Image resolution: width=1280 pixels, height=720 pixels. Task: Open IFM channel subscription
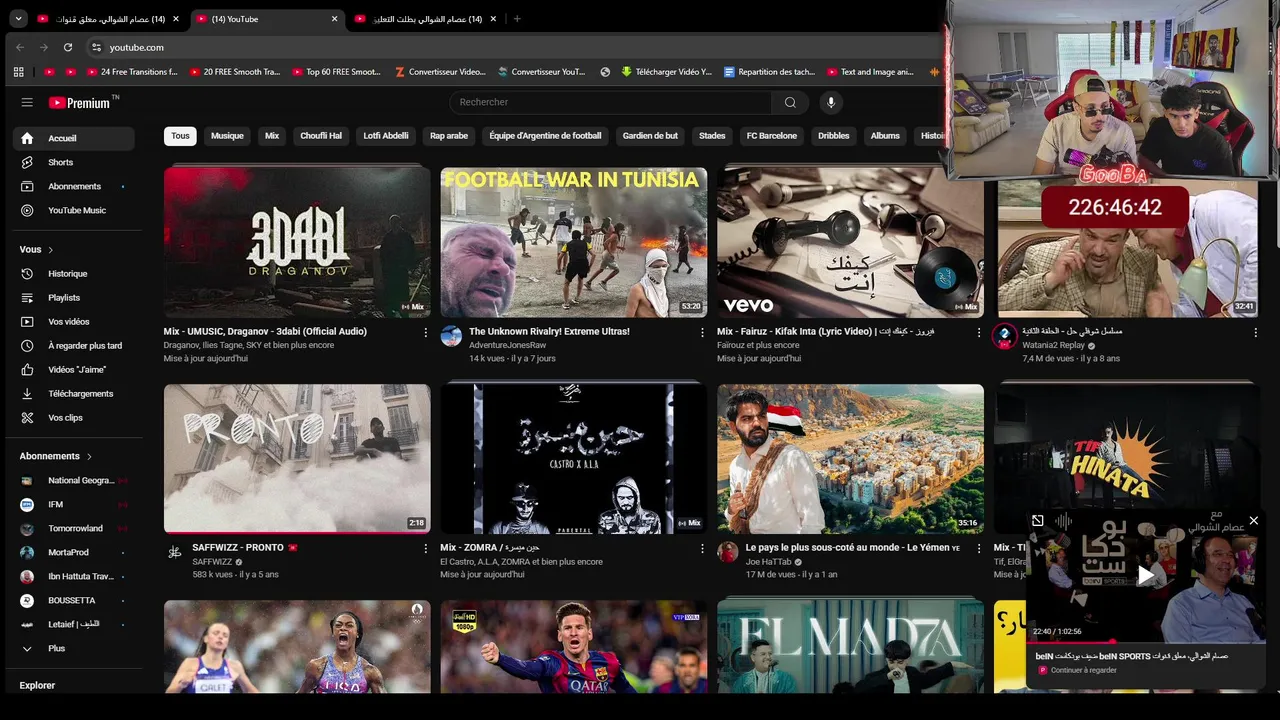pos(74,504)
